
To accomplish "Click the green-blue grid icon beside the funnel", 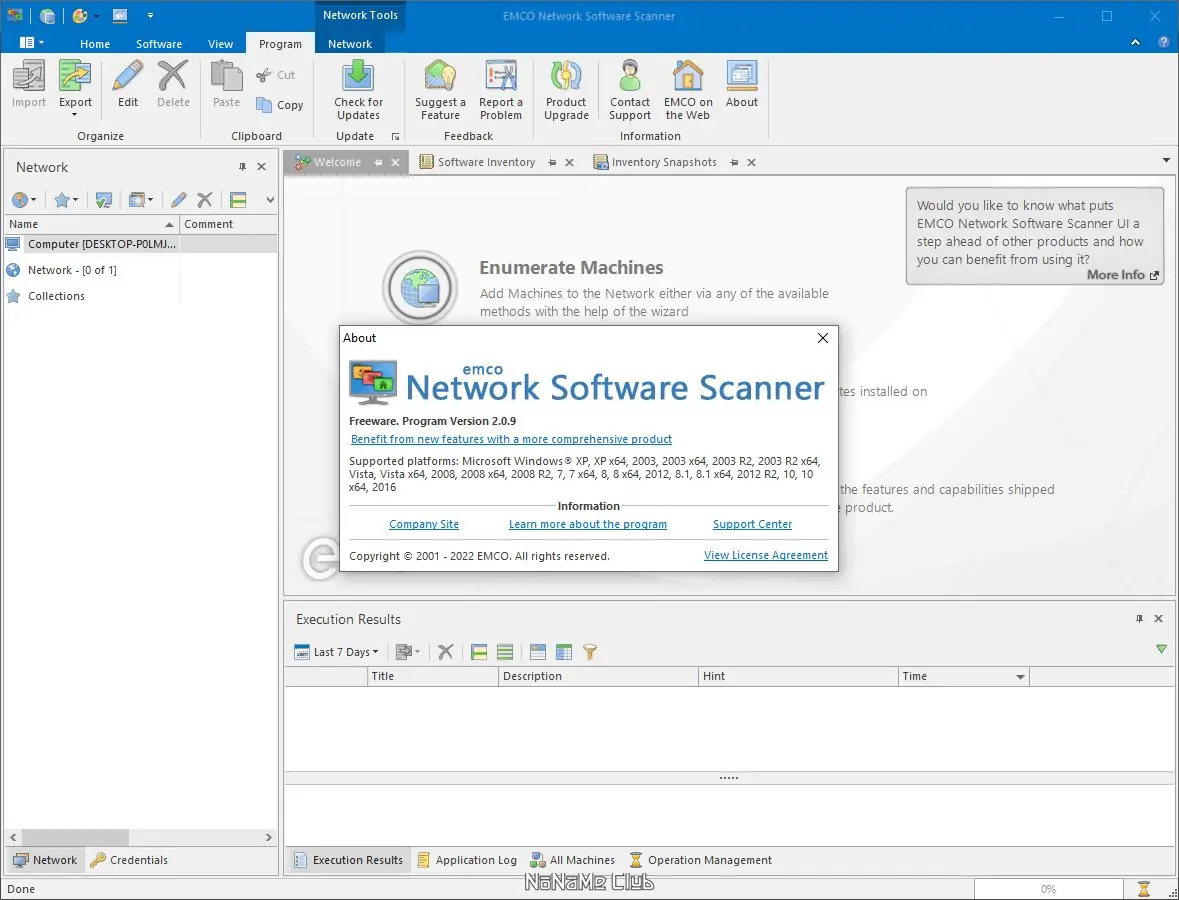I will coord(564,652).
